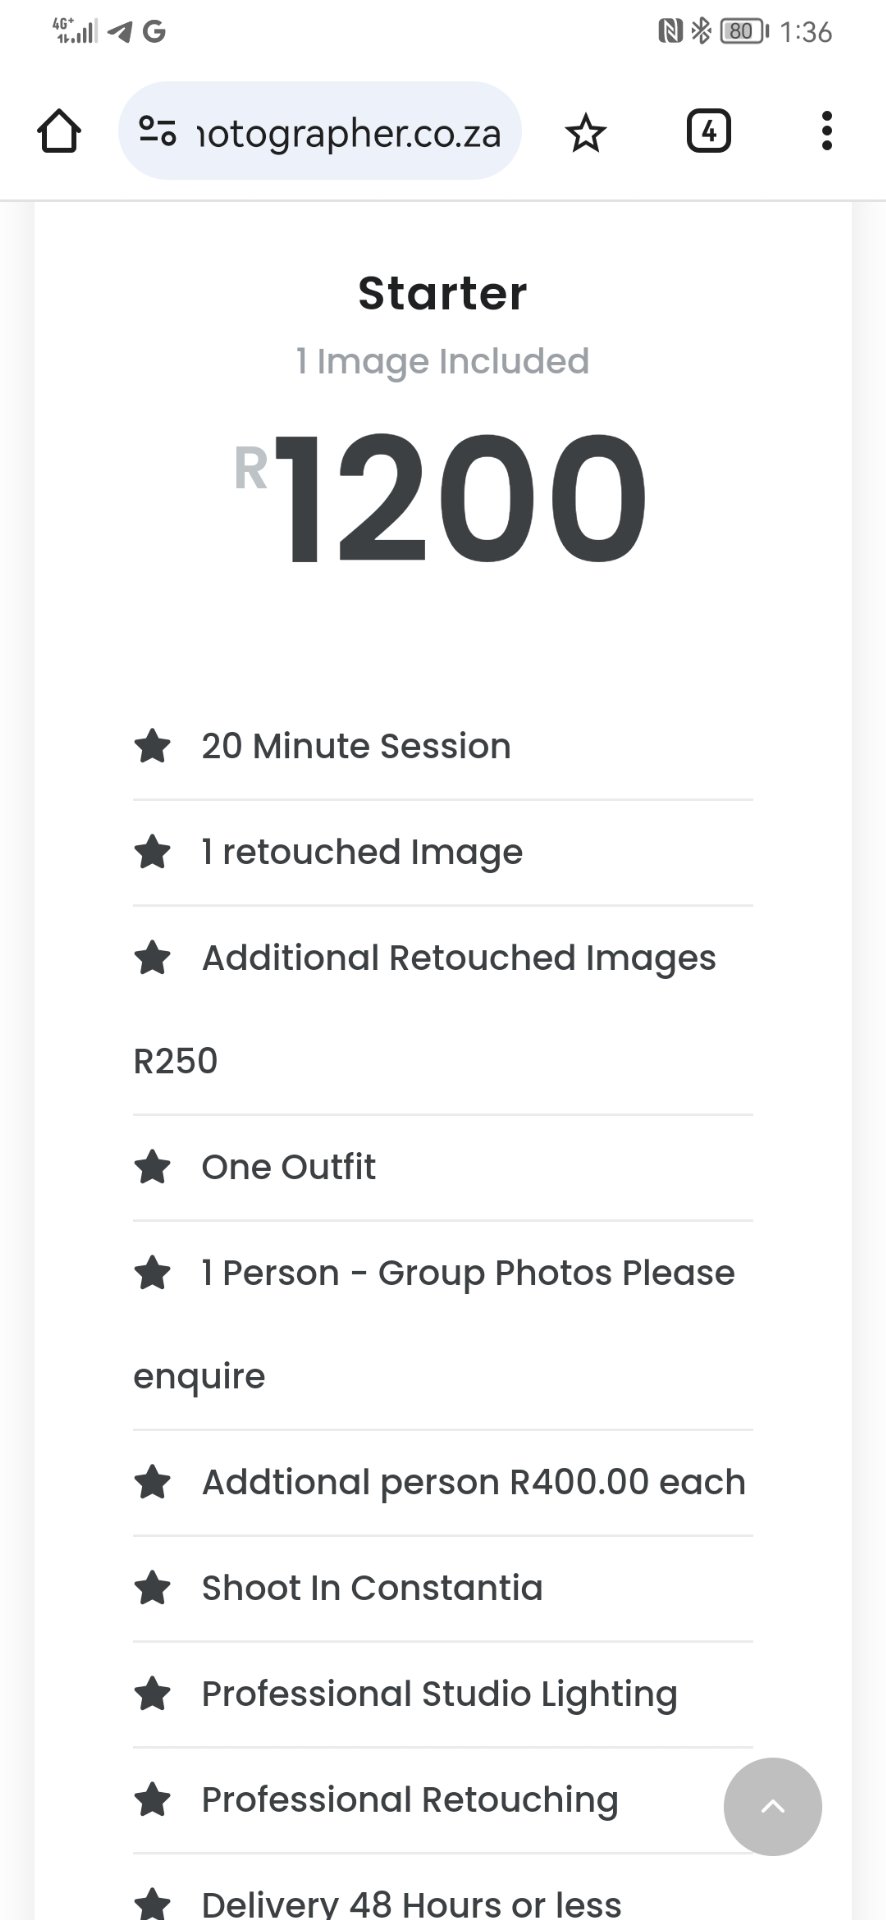Tap Addtional person R400.00 each item
Image resolution: width=886 pixels, height=1920 pixels.
tap(473, 1482)
